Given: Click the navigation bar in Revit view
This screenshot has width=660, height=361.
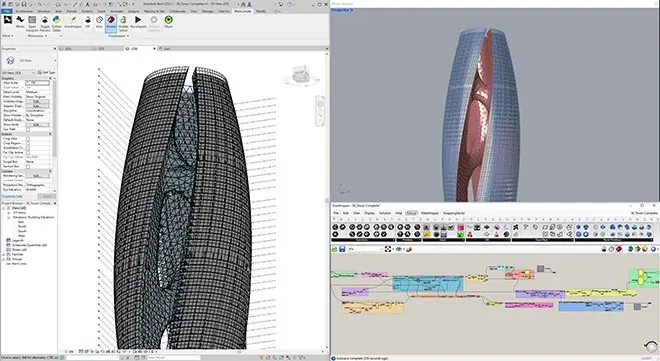Looking at the screenshot, I should (320, 111).
